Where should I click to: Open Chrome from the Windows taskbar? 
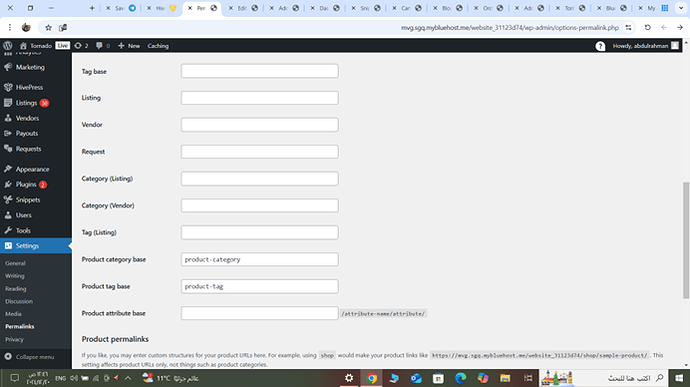coord(371,378)
